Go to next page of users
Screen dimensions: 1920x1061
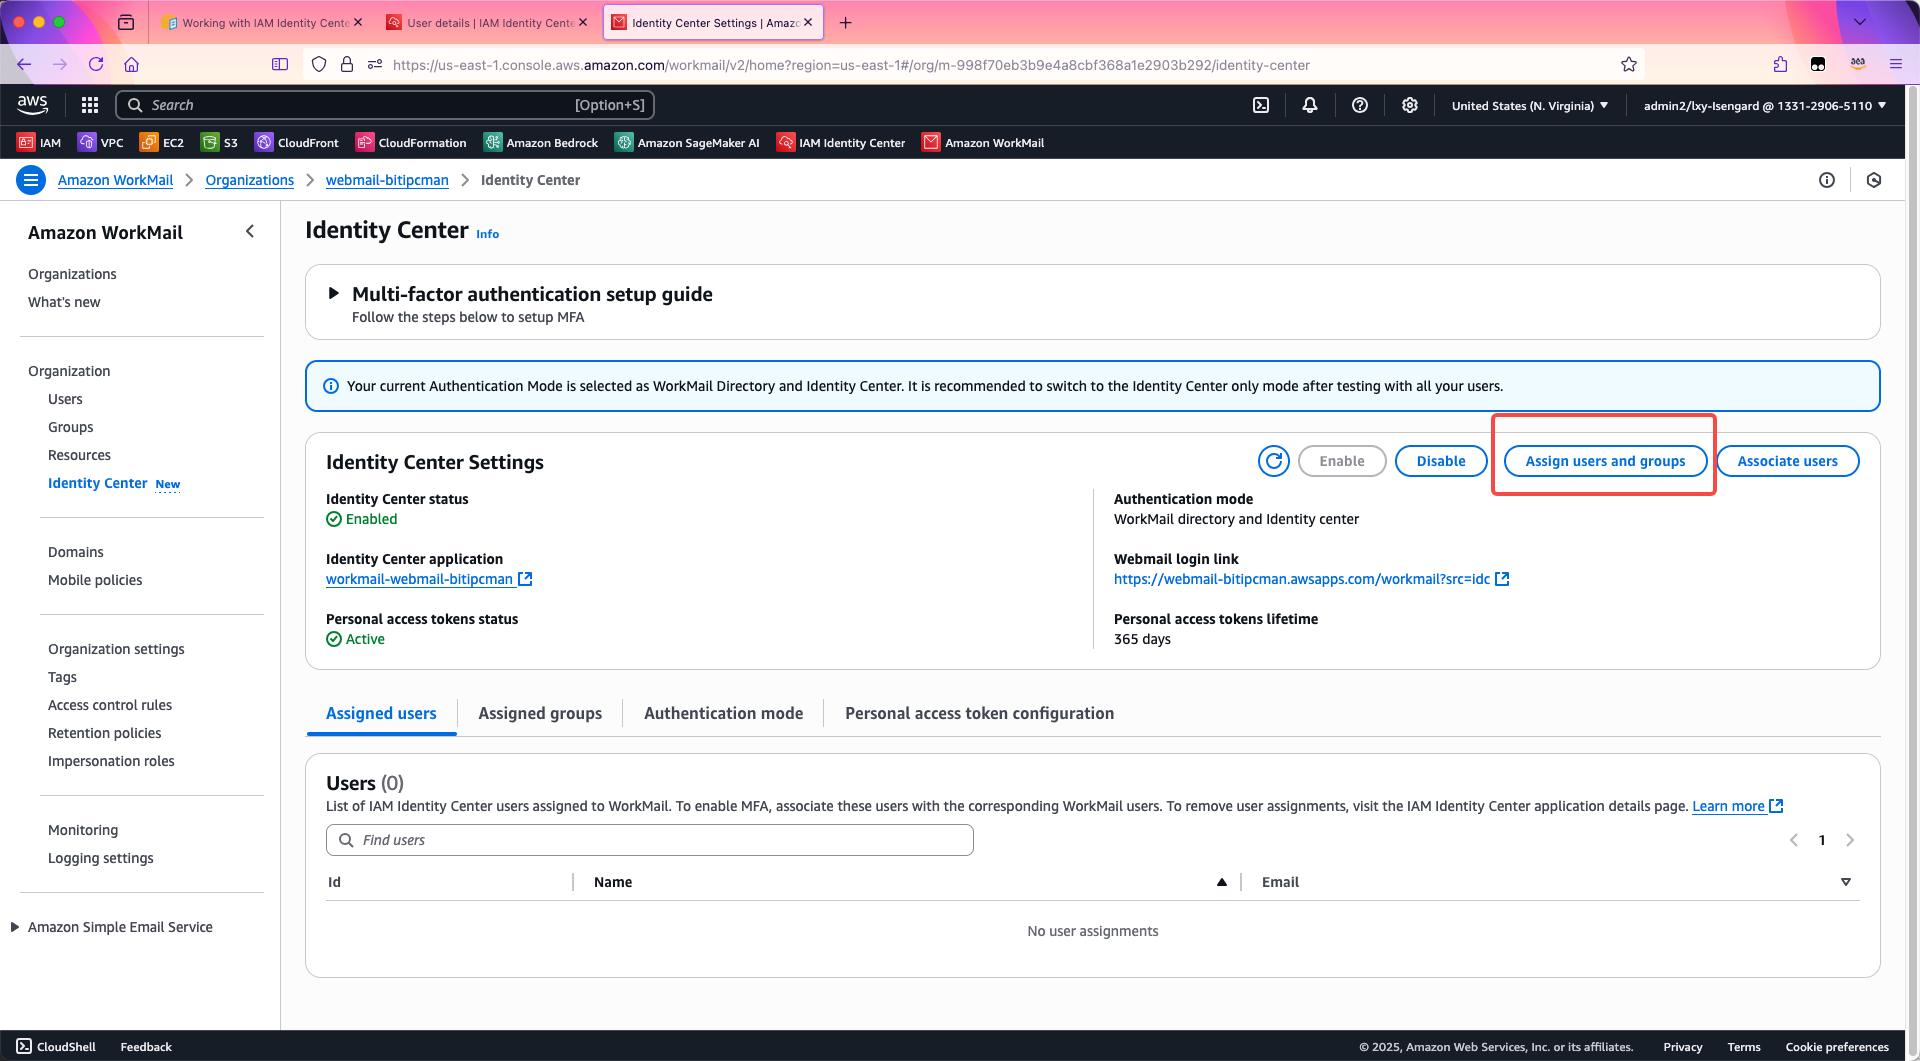(x=1850, y=840)
